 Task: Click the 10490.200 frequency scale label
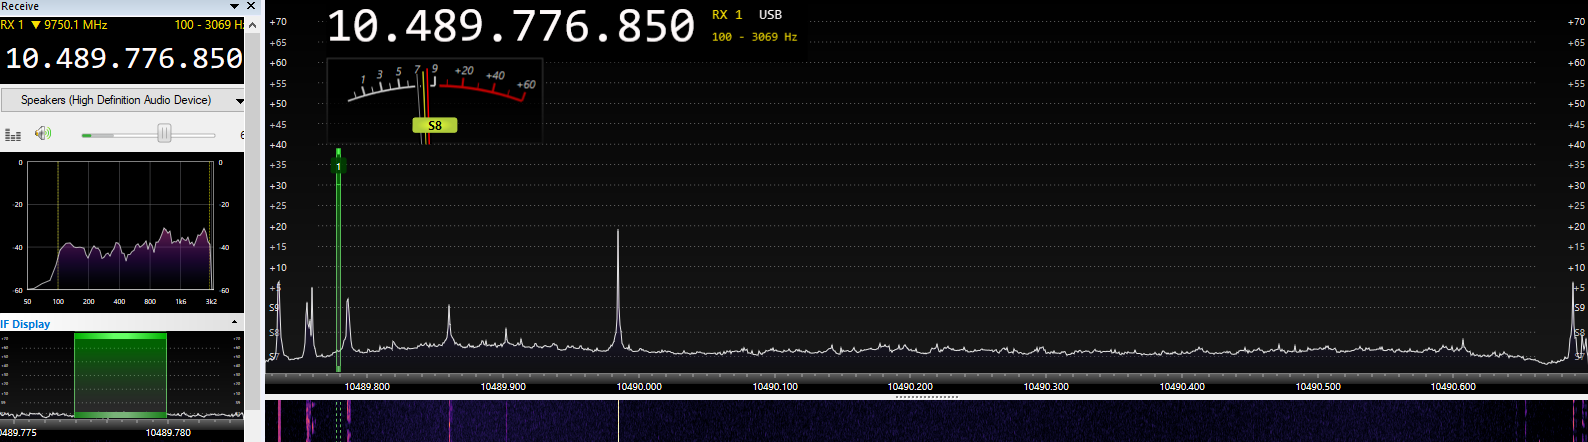[909, 387]
